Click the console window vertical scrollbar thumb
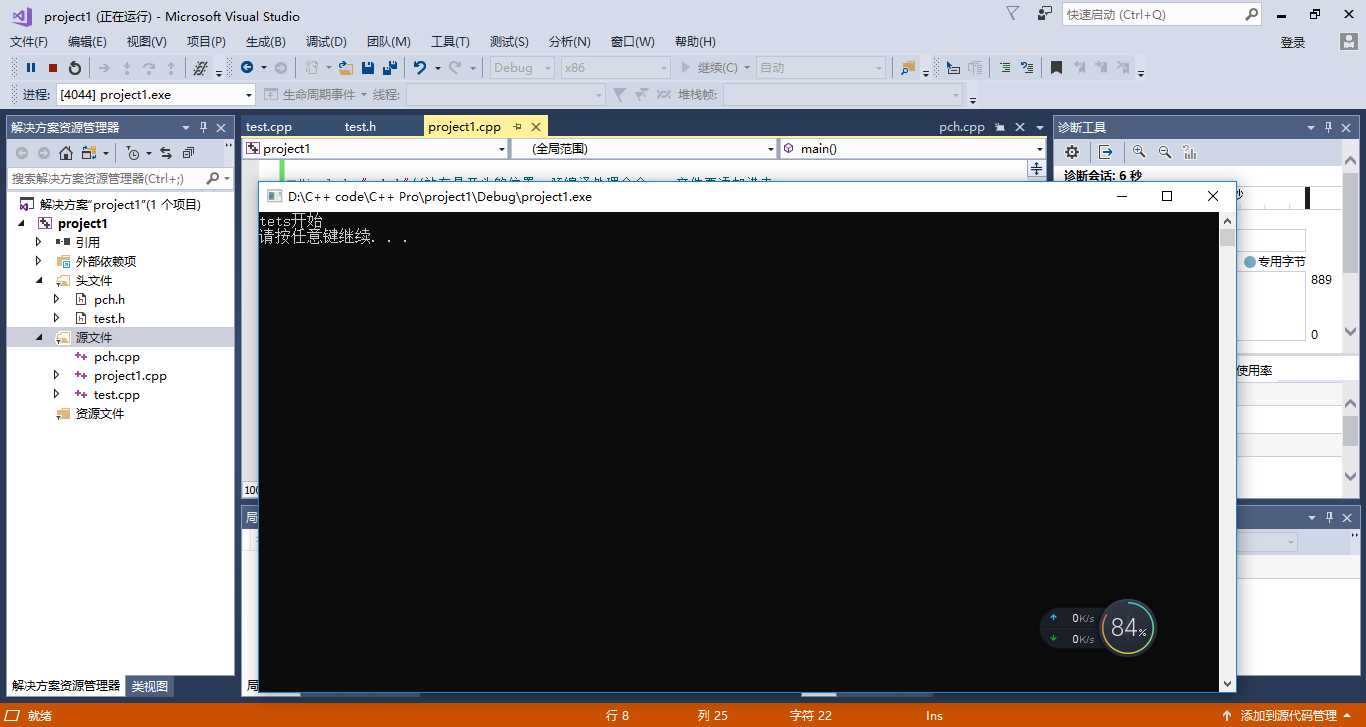This screenshot has width=1366, height=727. 1227,237
